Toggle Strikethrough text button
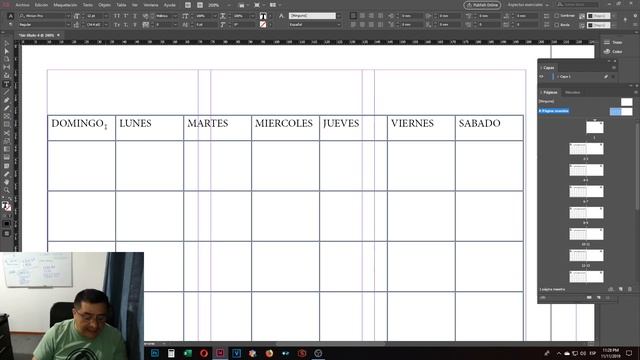The height and width of the screenshot is (360, 640). point(135,25)
